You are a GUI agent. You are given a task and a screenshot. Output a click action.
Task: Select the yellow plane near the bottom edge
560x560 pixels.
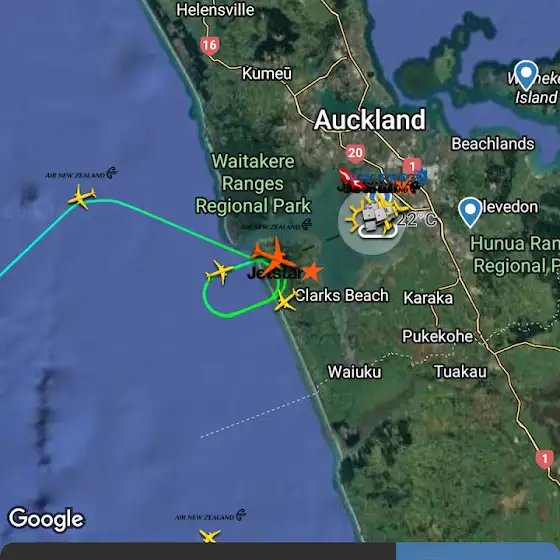pyautogui.click(x=210, y=536)
